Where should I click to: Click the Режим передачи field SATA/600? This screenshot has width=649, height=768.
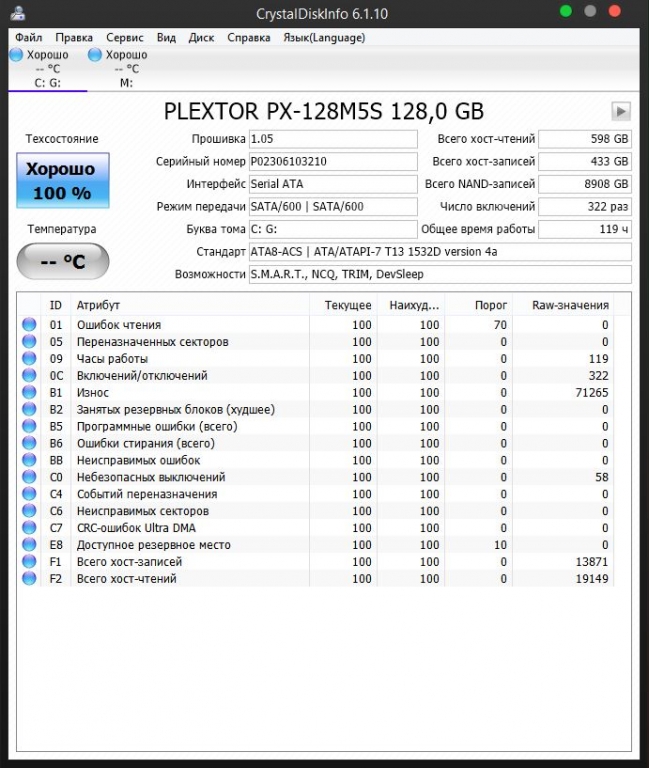click(x=333, y=207)
